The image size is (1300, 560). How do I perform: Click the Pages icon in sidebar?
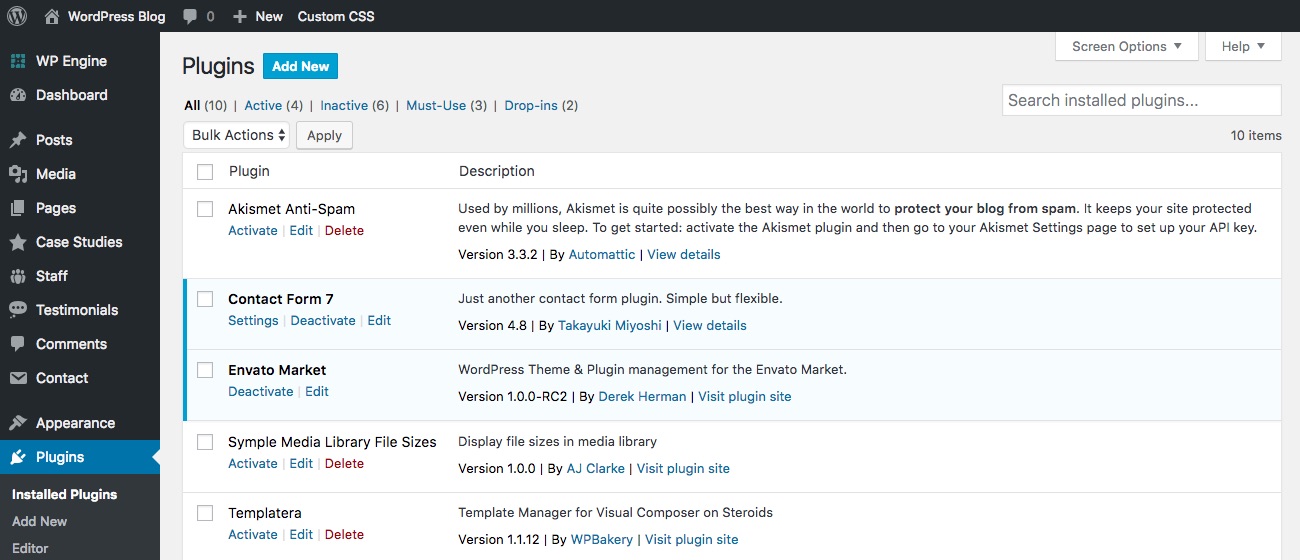[x=18, y=208]
